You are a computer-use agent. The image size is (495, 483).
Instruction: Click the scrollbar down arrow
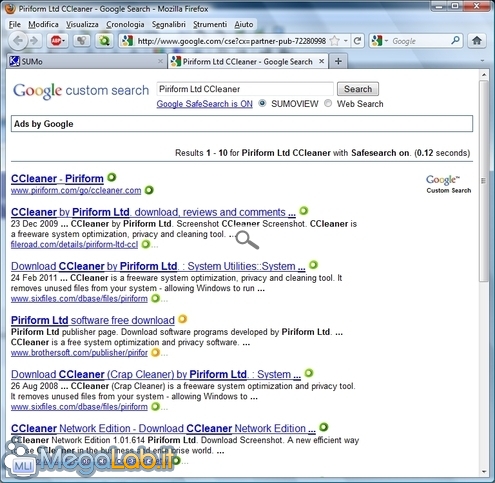pyautogui.click(x=484, y=472)
